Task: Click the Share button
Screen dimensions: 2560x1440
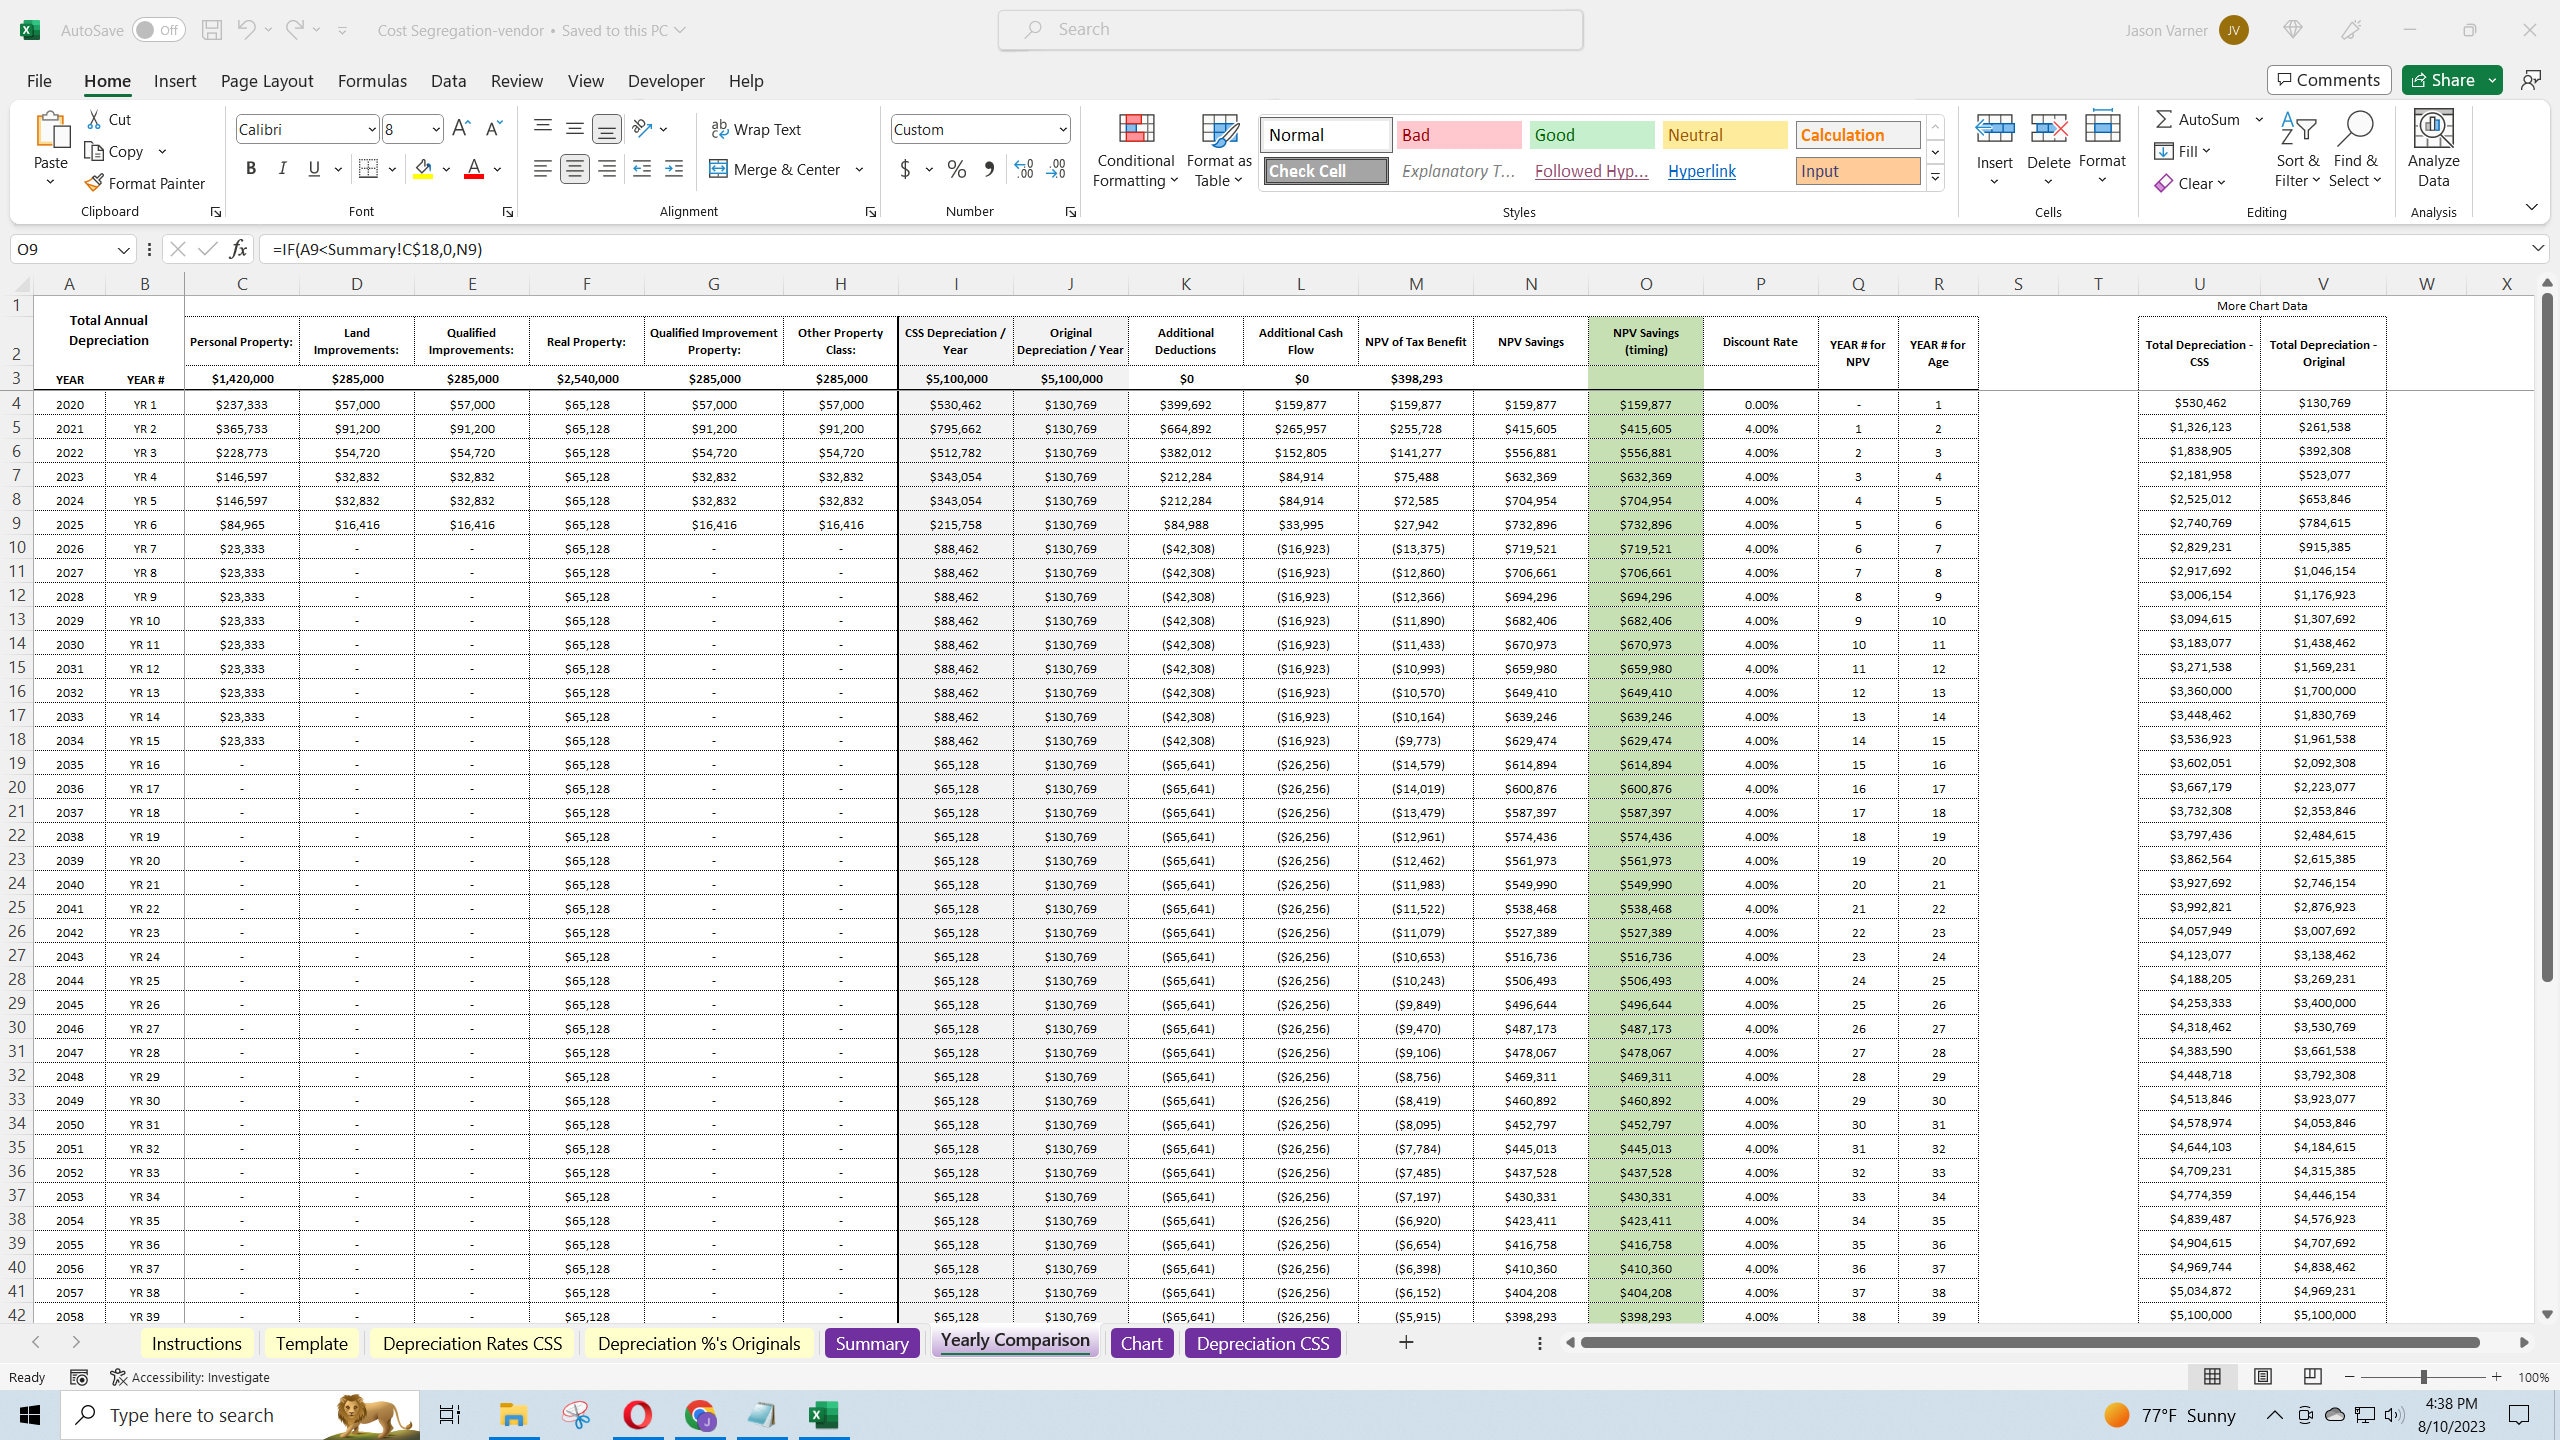Action: tap(2447, 79)
